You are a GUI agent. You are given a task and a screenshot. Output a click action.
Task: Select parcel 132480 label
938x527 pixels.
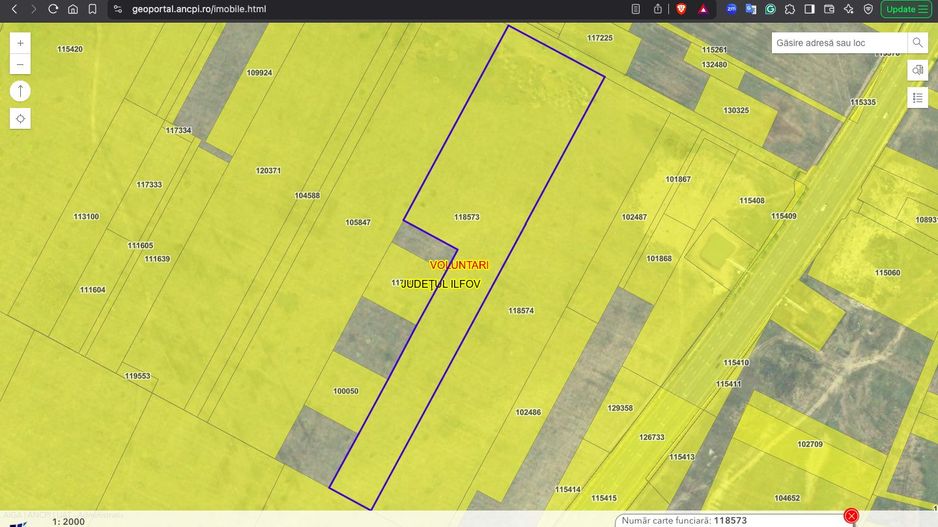pos(714,65)
